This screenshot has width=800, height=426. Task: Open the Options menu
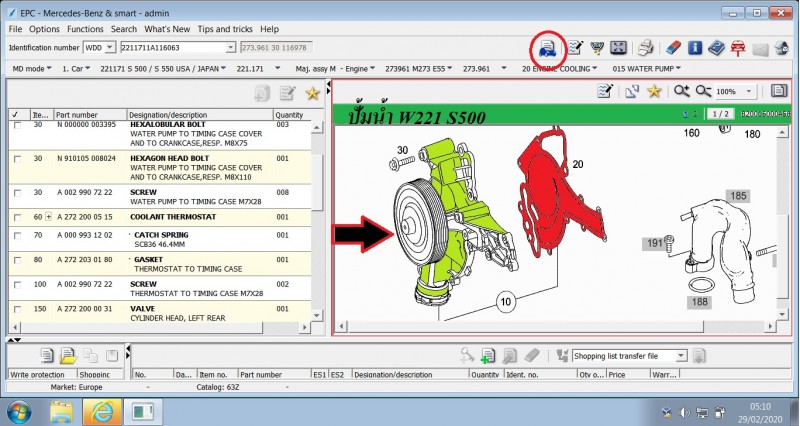click(x=44, y=29)
